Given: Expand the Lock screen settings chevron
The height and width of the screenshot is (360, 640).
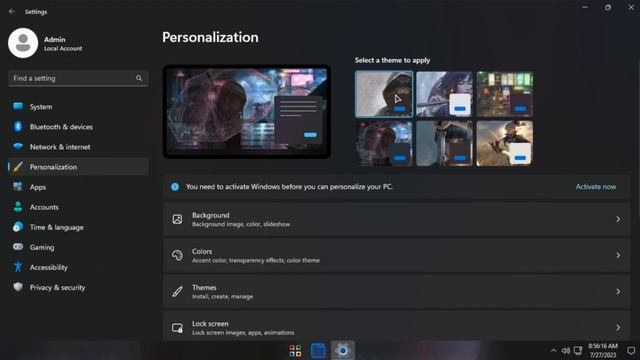Looking at the screenshot, I should pos(618,327).
